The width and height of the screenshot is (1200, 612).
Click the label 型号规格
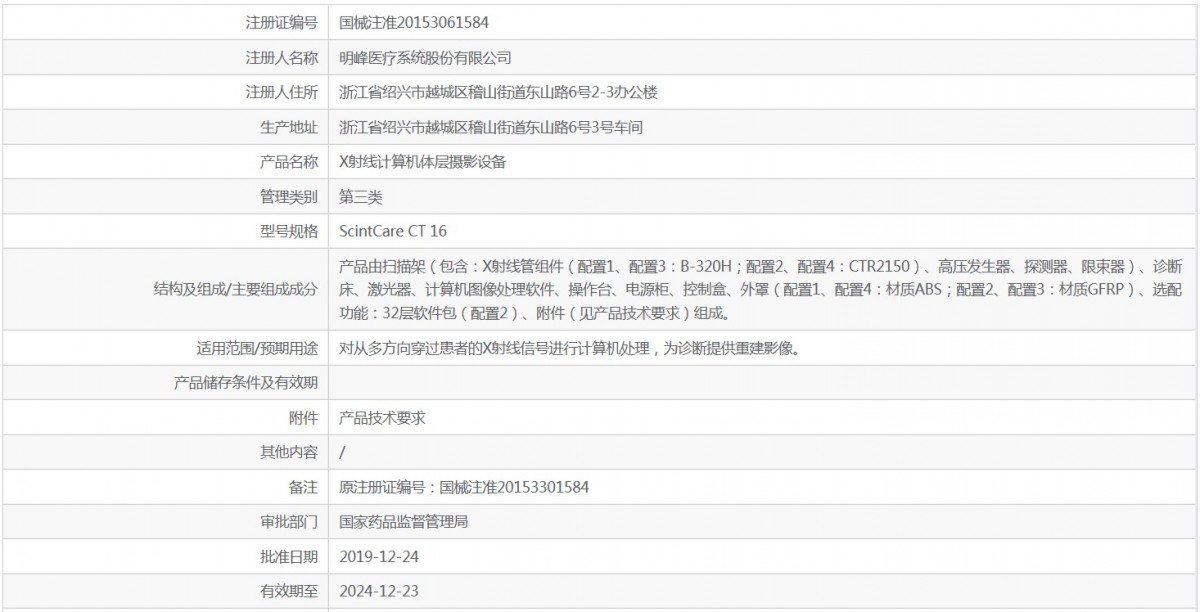click(288, 231)
